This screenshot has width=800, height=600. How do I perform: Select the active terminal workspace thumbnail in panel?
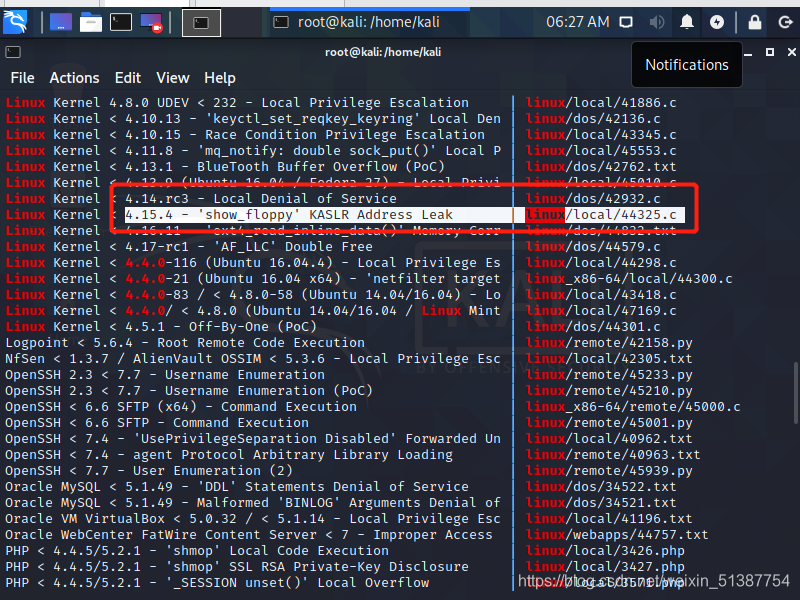[202, 23]
